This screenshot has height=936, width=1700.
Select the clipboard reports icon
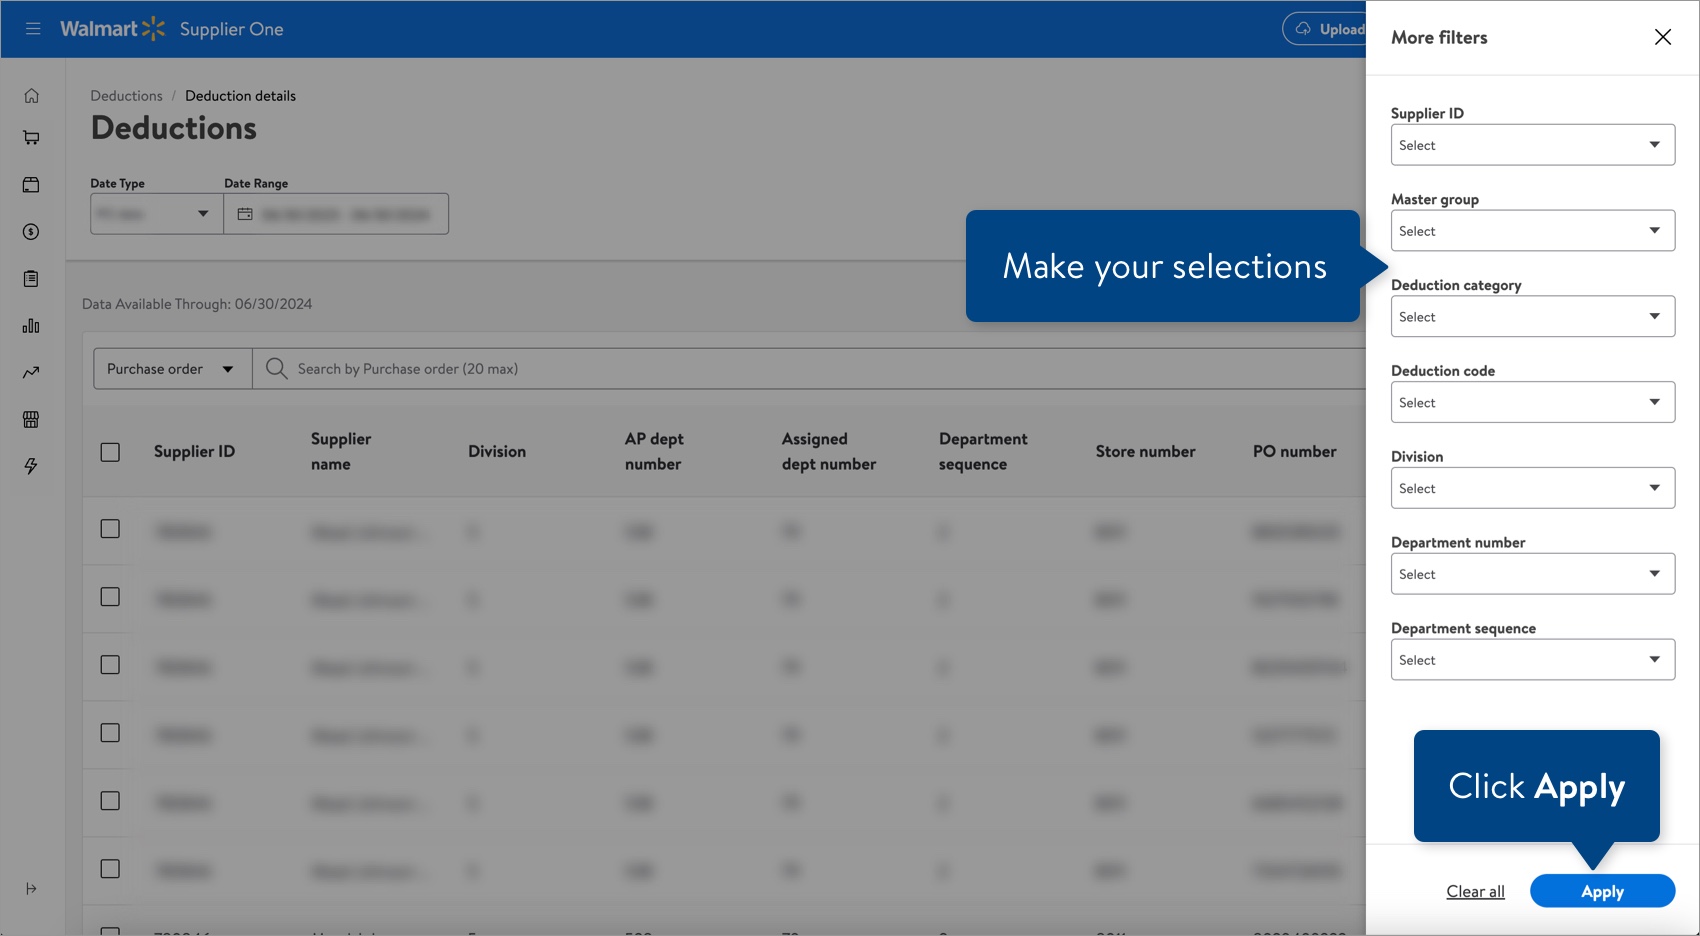(x=31, y=278)
